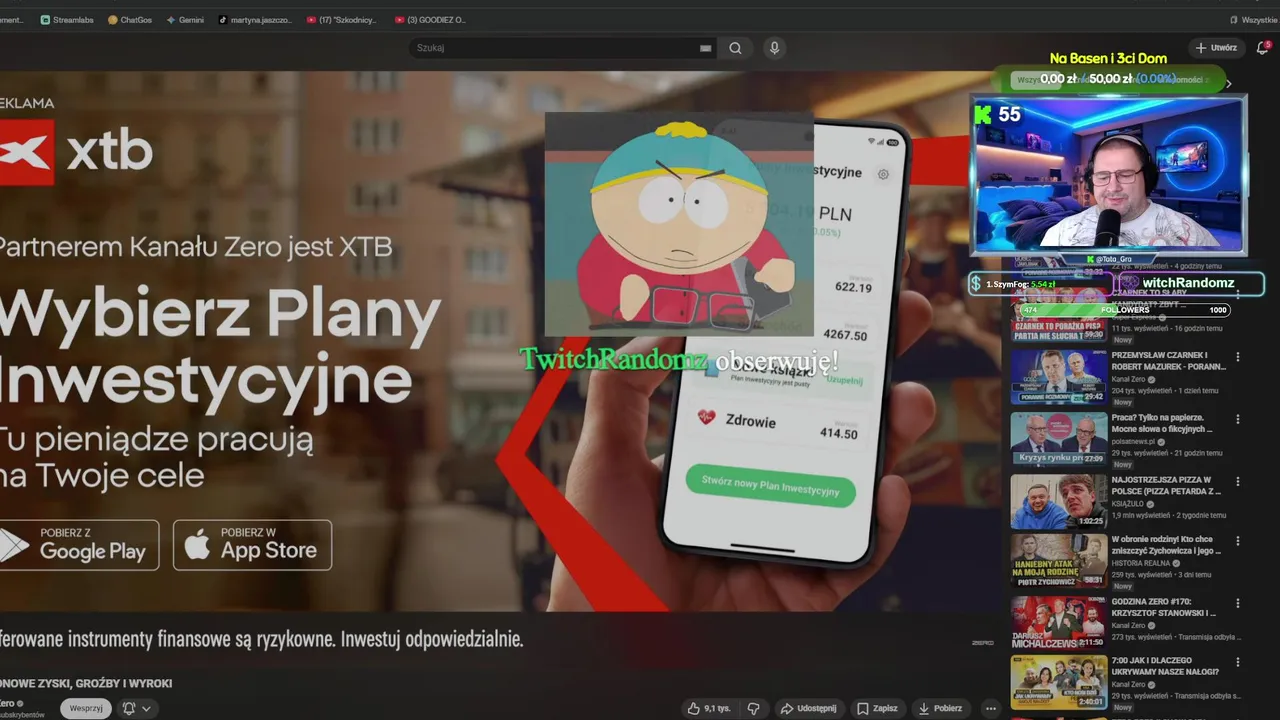Open the martyna.jaszczo TikTok bookmark
Screen dimensions: 1280x720
[x=255, y=20]
